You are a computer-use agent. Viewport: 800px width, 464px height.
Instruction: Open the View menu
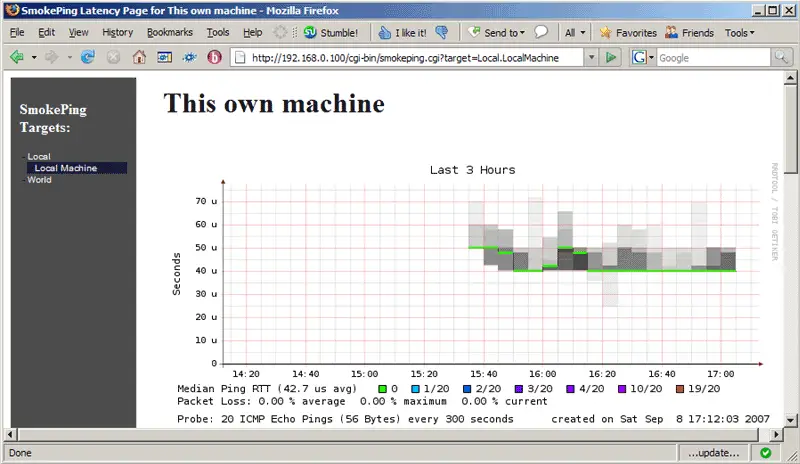tap(78, 32)
